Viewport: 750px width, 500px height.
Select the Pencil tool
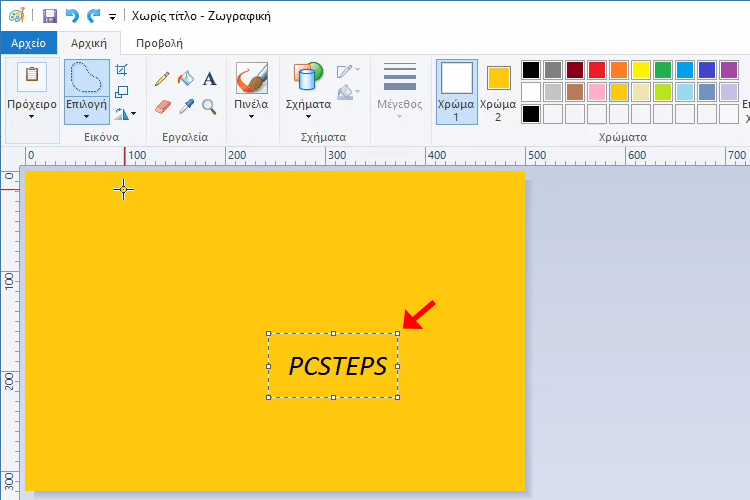coord(162,78)
